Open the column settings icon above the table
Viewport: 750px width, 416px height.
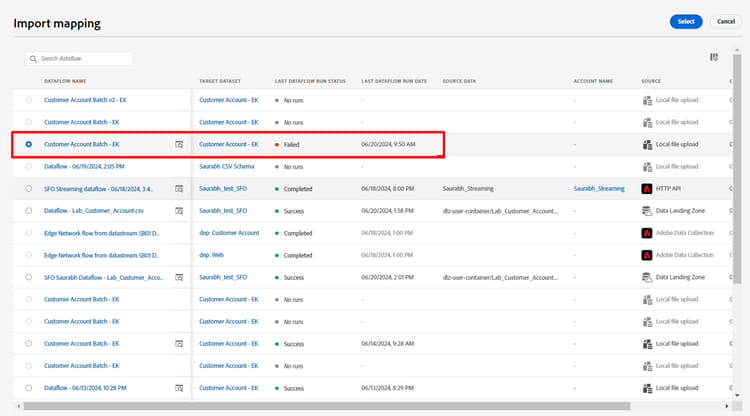click(714, 57)
